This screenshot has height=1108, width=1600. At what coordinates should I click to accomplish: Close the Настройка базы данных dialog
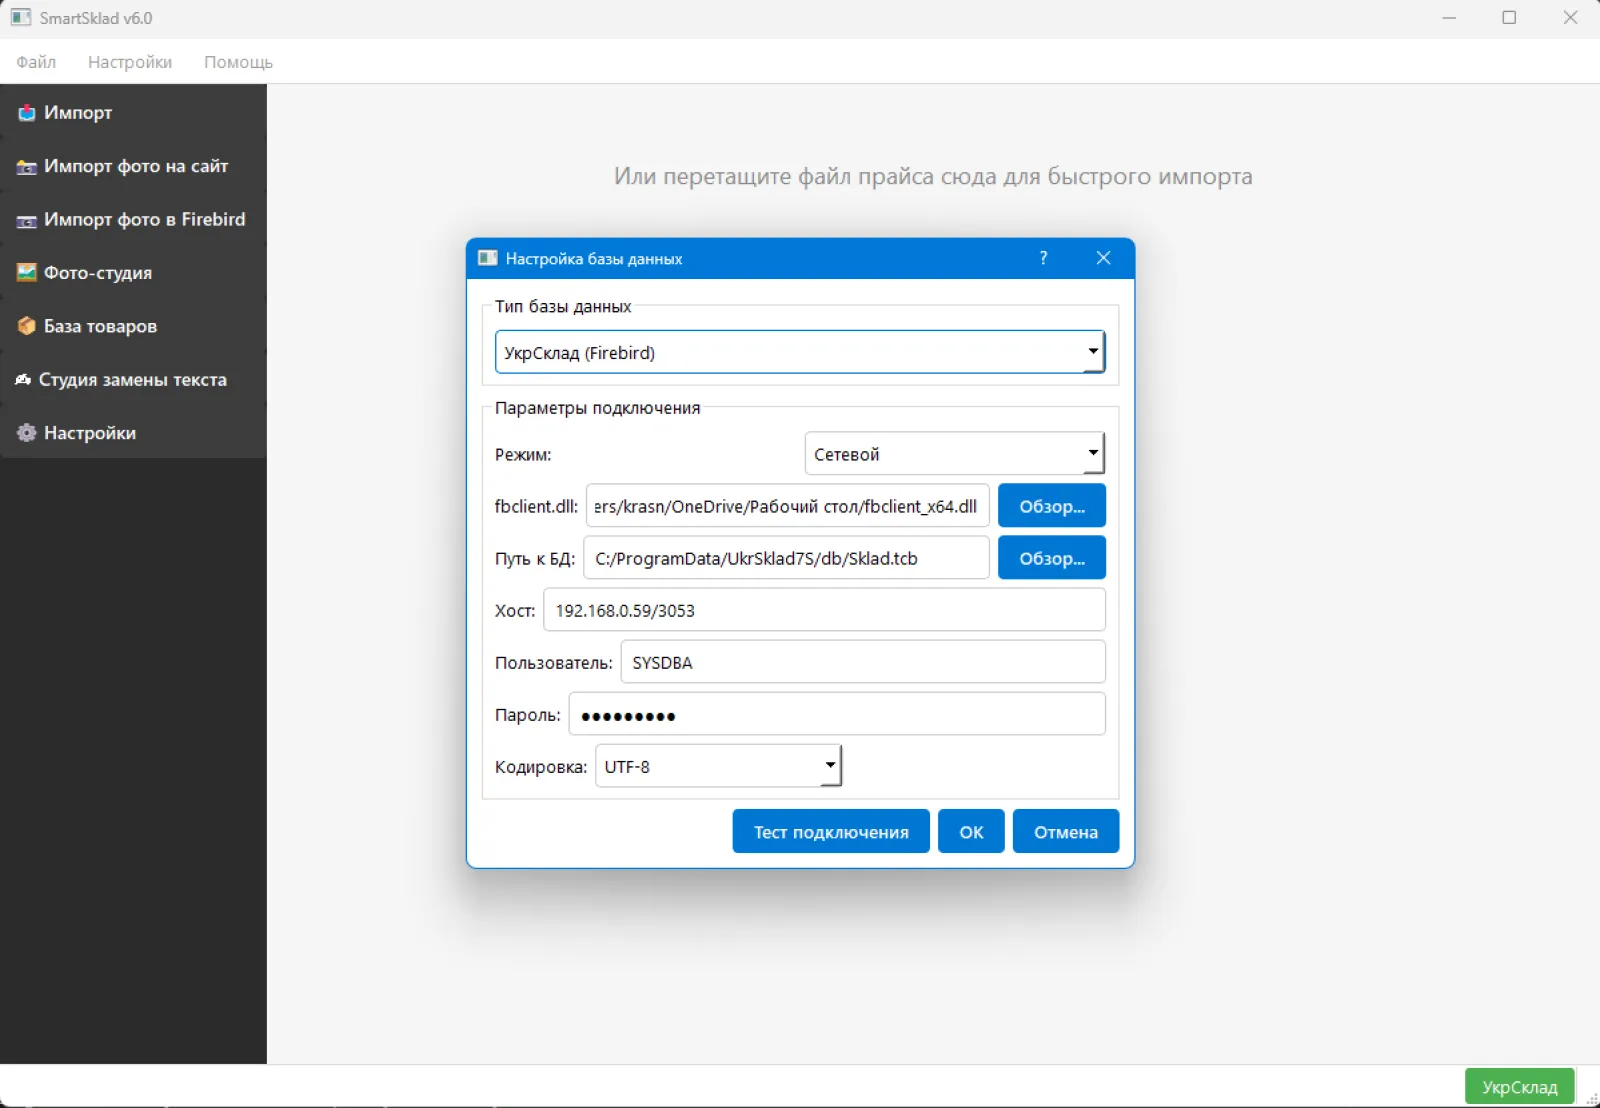tap(1103, 258)
